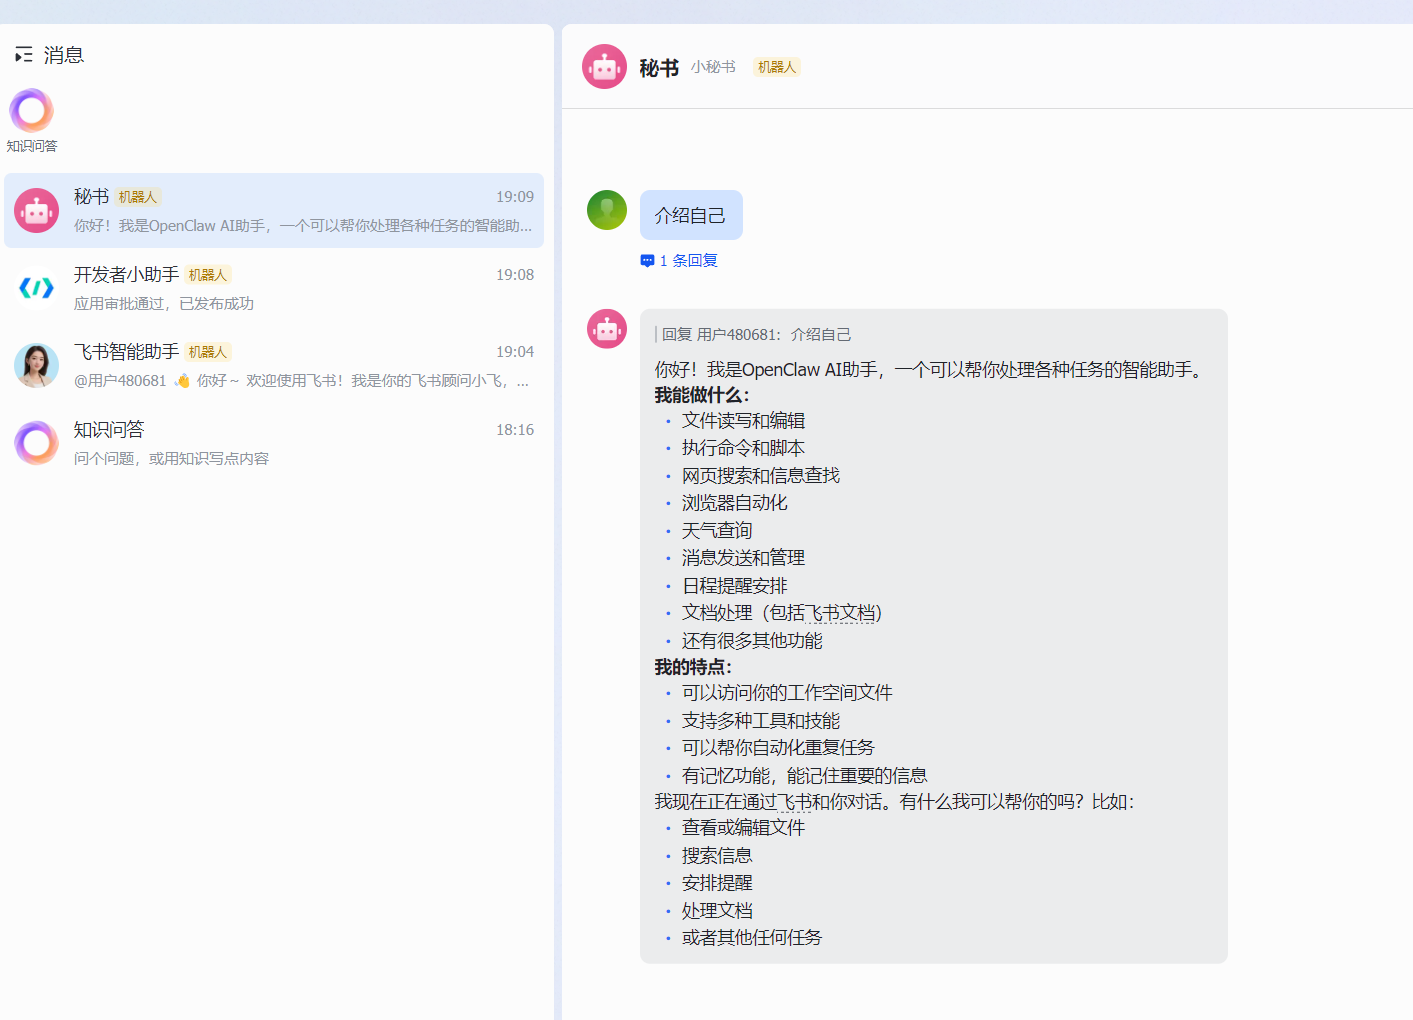Collapse the 消息 sidebar toggle icon
Image resolution: width=1413 pixels, height=1020 pixels.
pyautogui.click(x=24, y=55)
